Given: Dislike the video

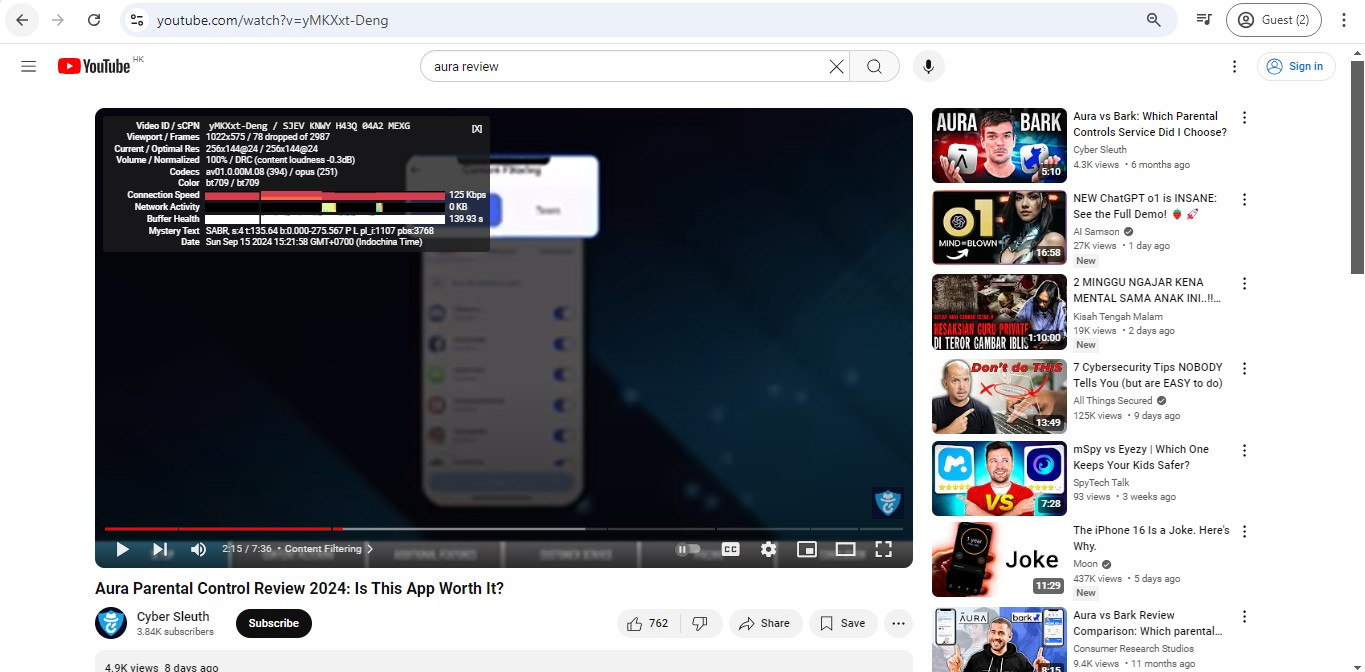Looking at the screenshot, I should 700,623.
